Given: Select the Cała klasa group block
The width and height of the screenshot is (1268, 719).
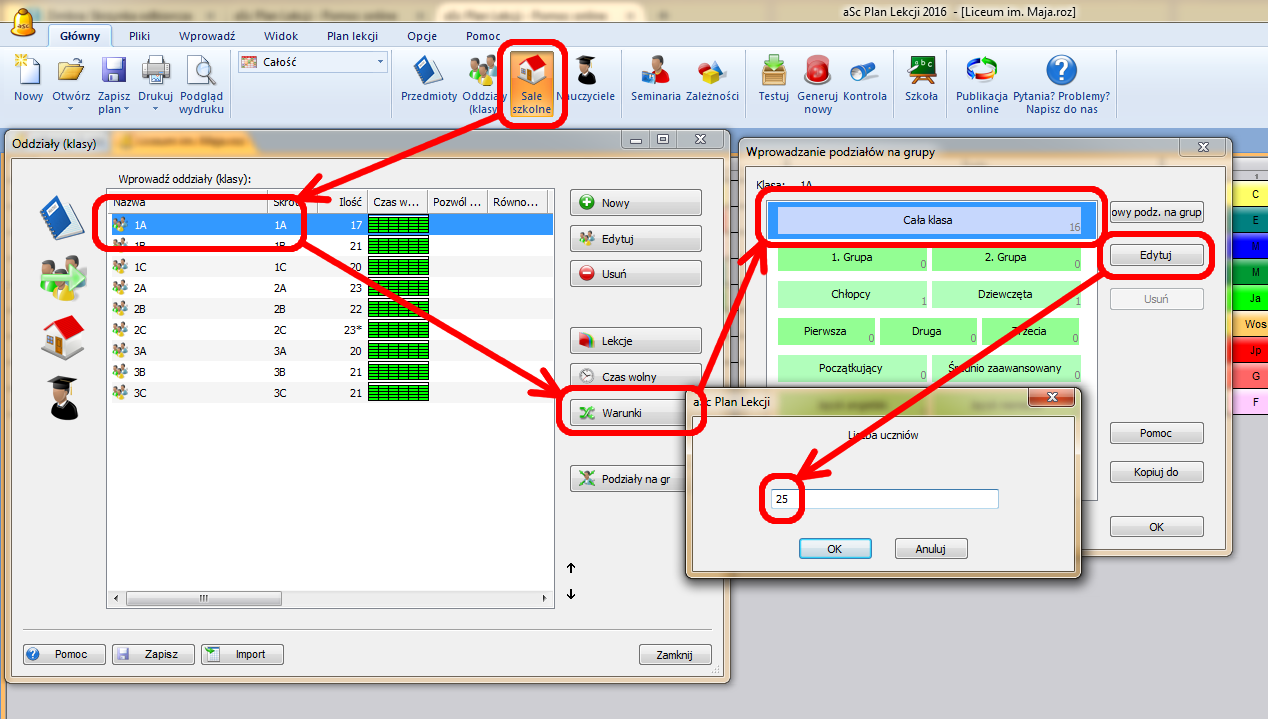Looking at the screenshot, I should click(930, 221).
